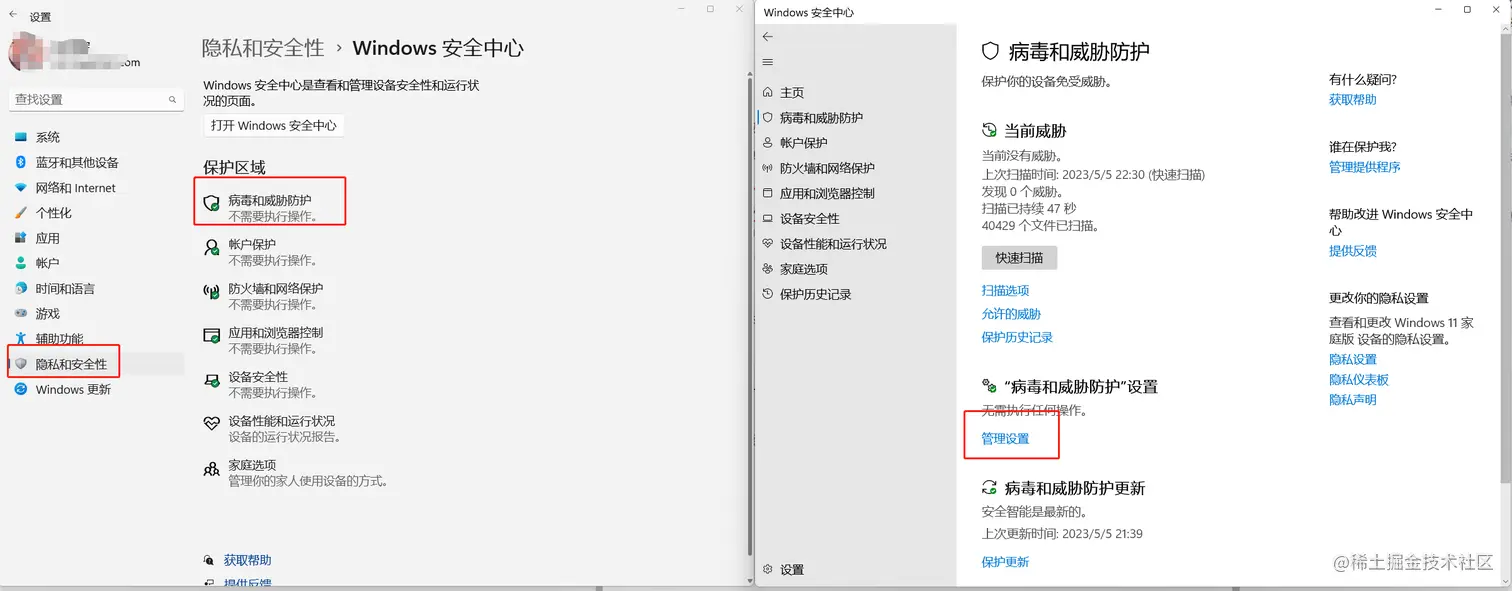Click the Bluetooth icon in Settings sidebar
Image resolution: width=1512 pixels, height=591 pixels.
point(21,162)
